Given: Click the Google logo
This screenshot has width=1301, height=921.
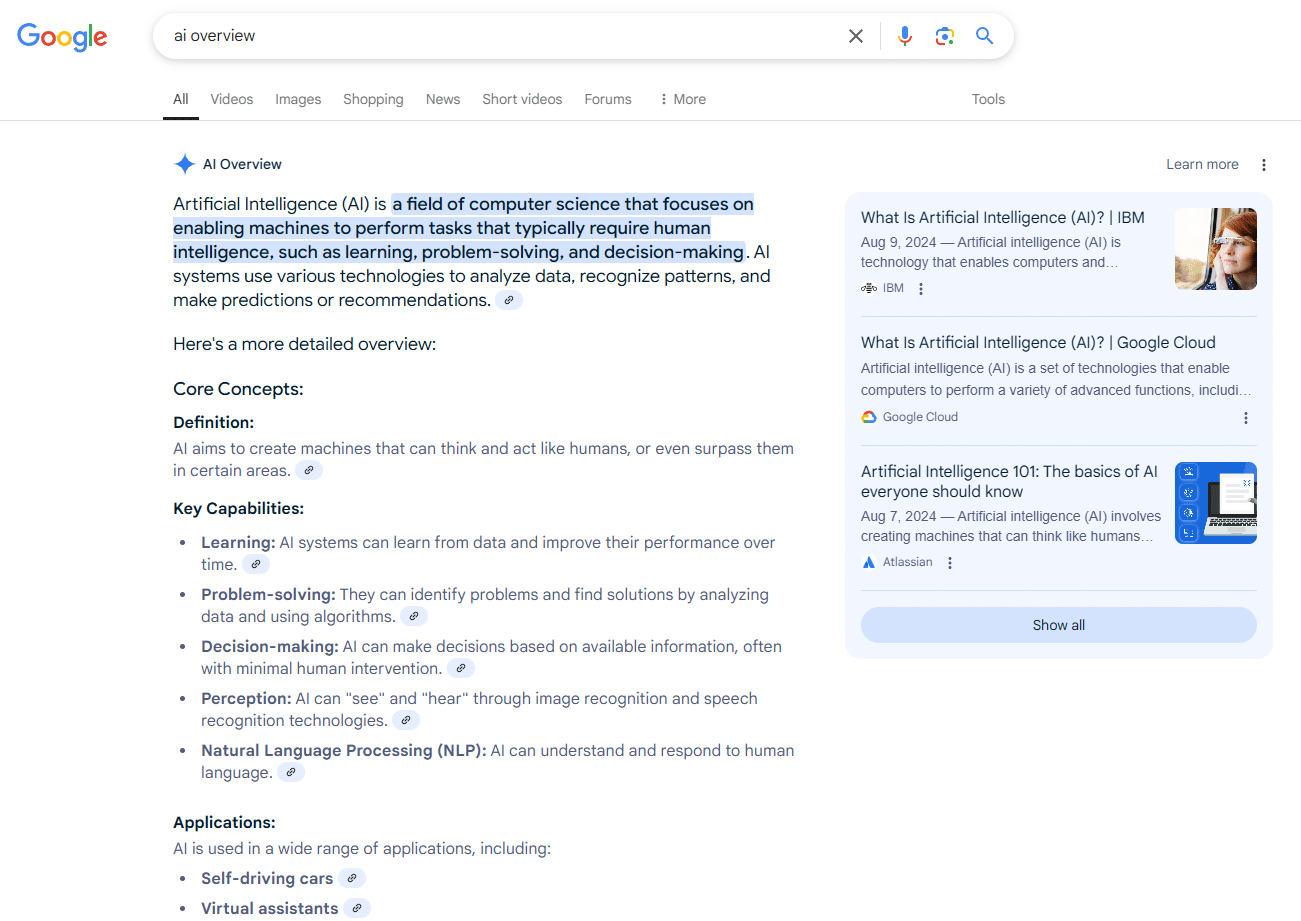Looking at the screenshot, I should coord(62,37).
